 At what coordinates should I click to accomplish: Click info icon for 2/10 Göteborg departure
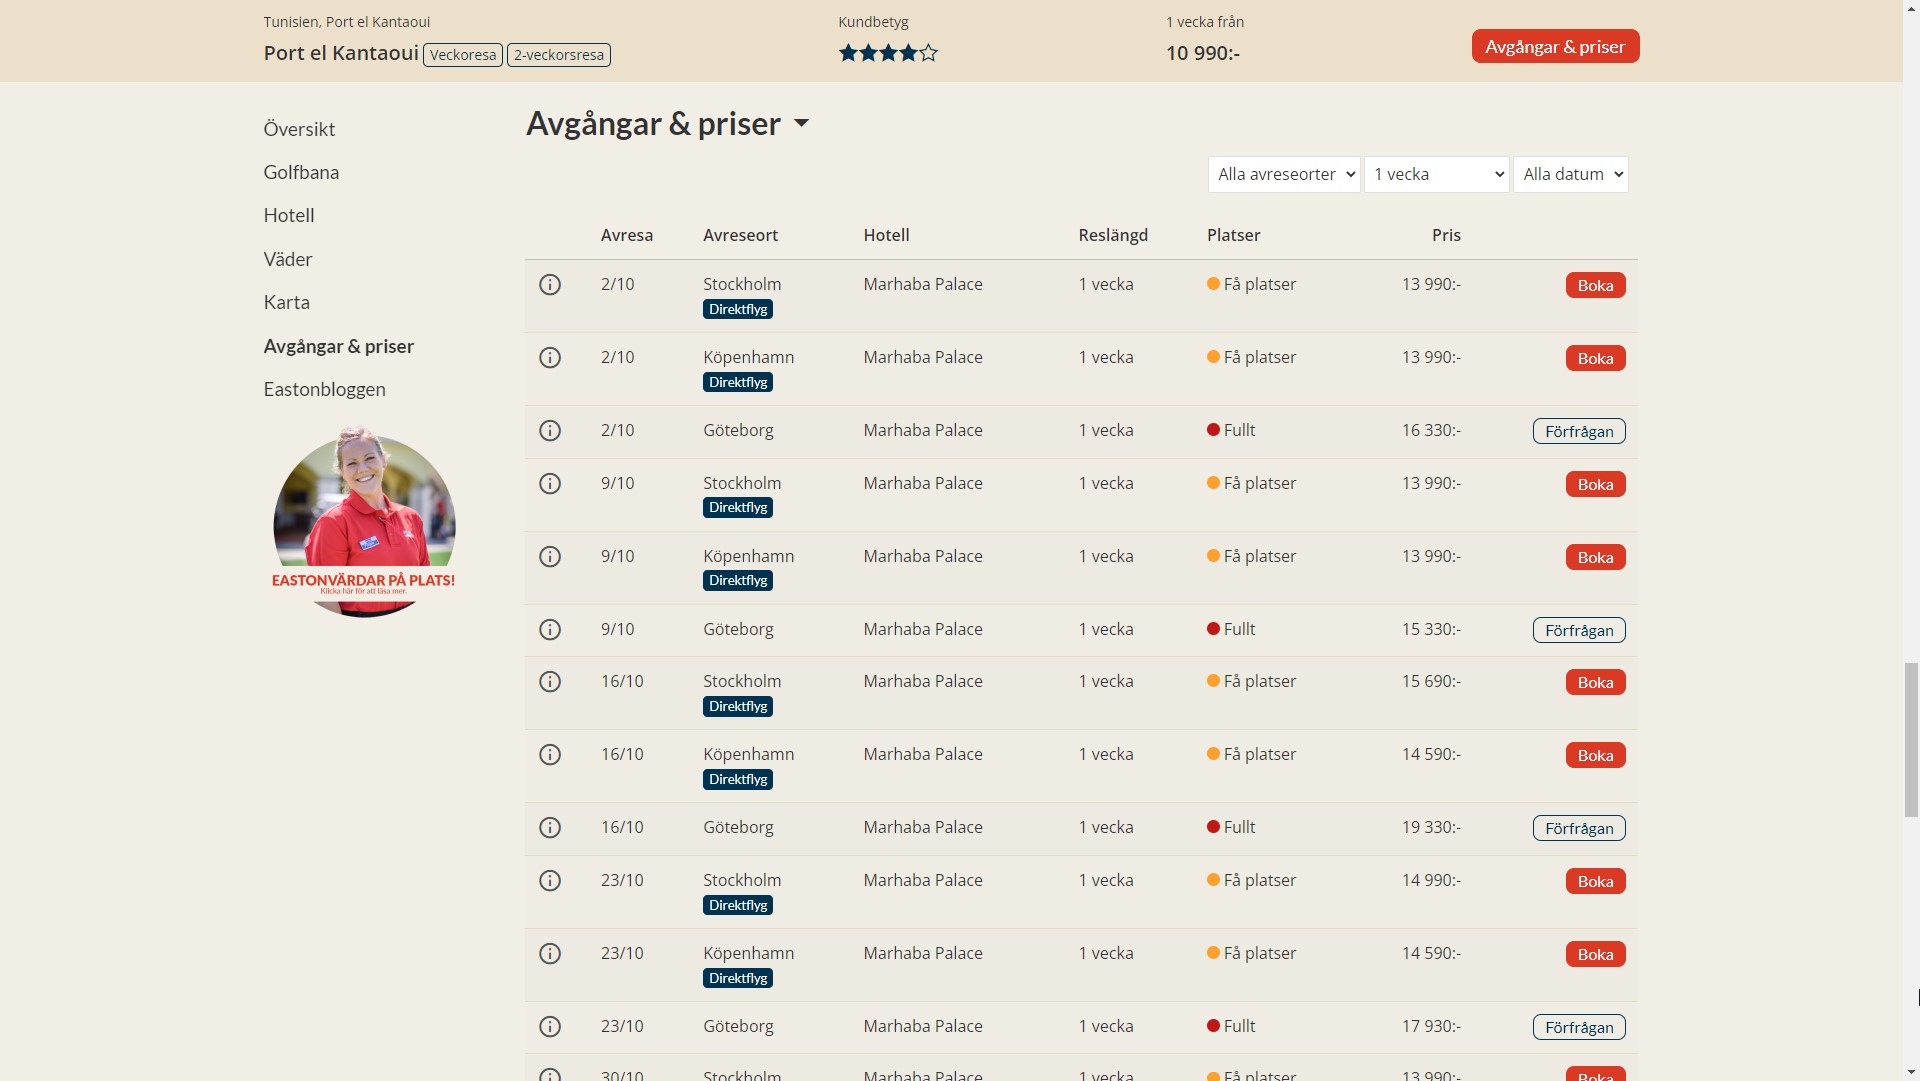point(550,431)
